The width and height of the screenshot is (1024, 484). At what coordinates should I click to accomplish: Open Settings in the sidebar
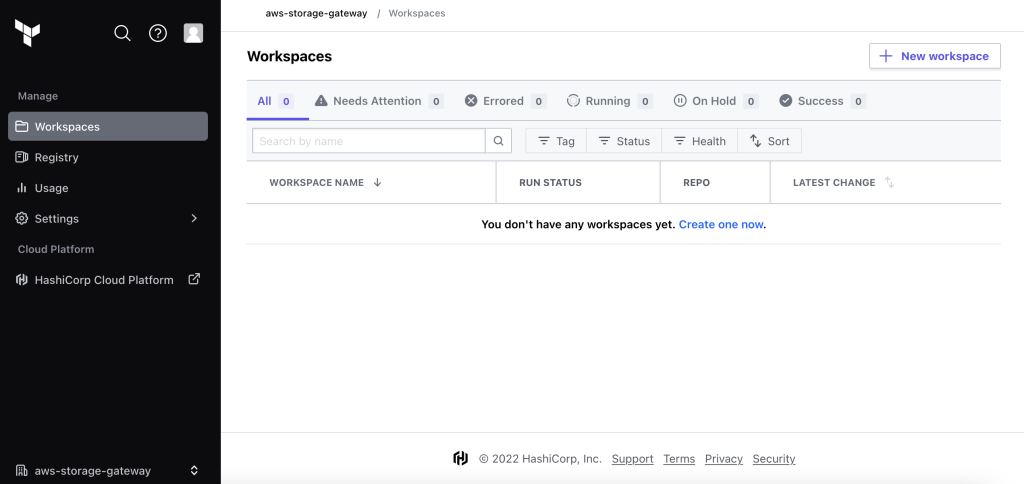108,218
